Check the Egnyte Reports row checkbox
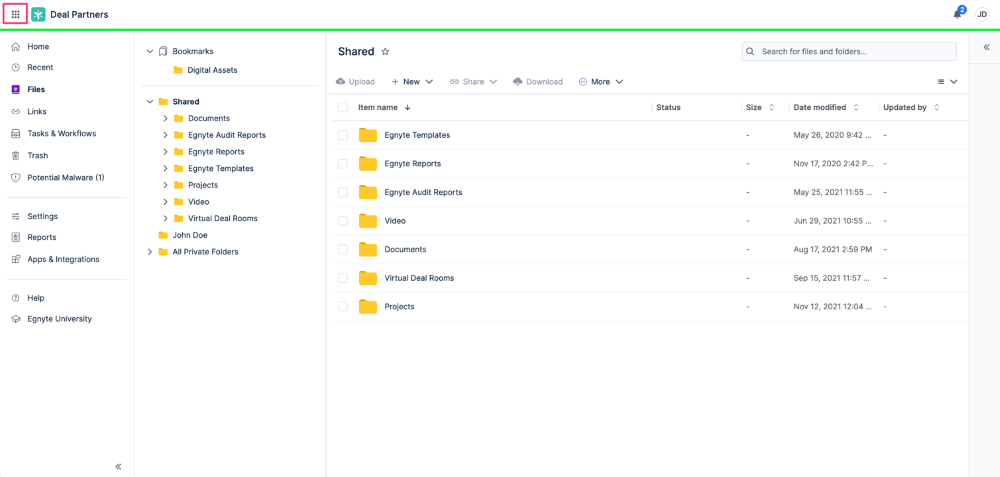The image size is (1000, 477). (x=343, y=164)
